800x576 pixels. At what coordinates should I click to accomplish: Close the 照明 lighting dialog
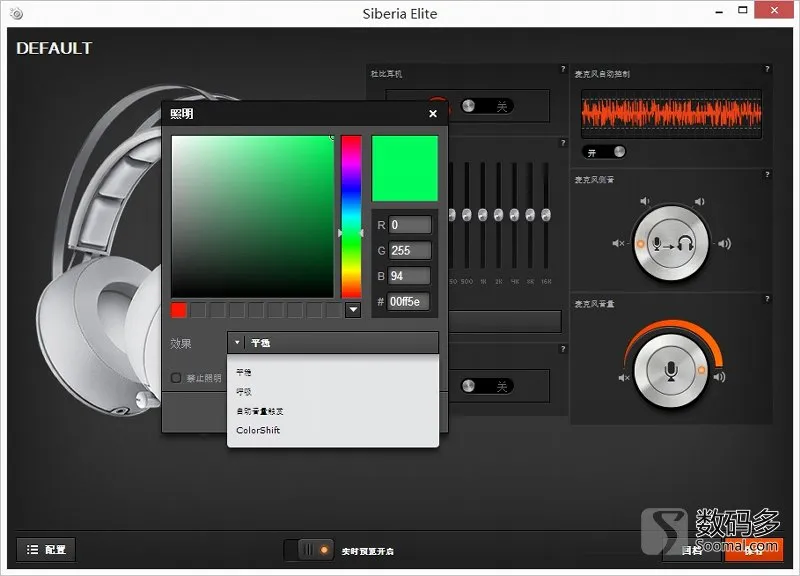pyautogui.click(x=433, y=114)
